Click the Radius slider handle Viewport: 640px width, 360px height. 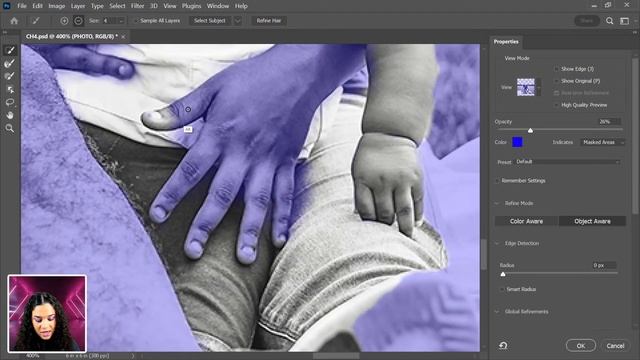tap(503, 274)
